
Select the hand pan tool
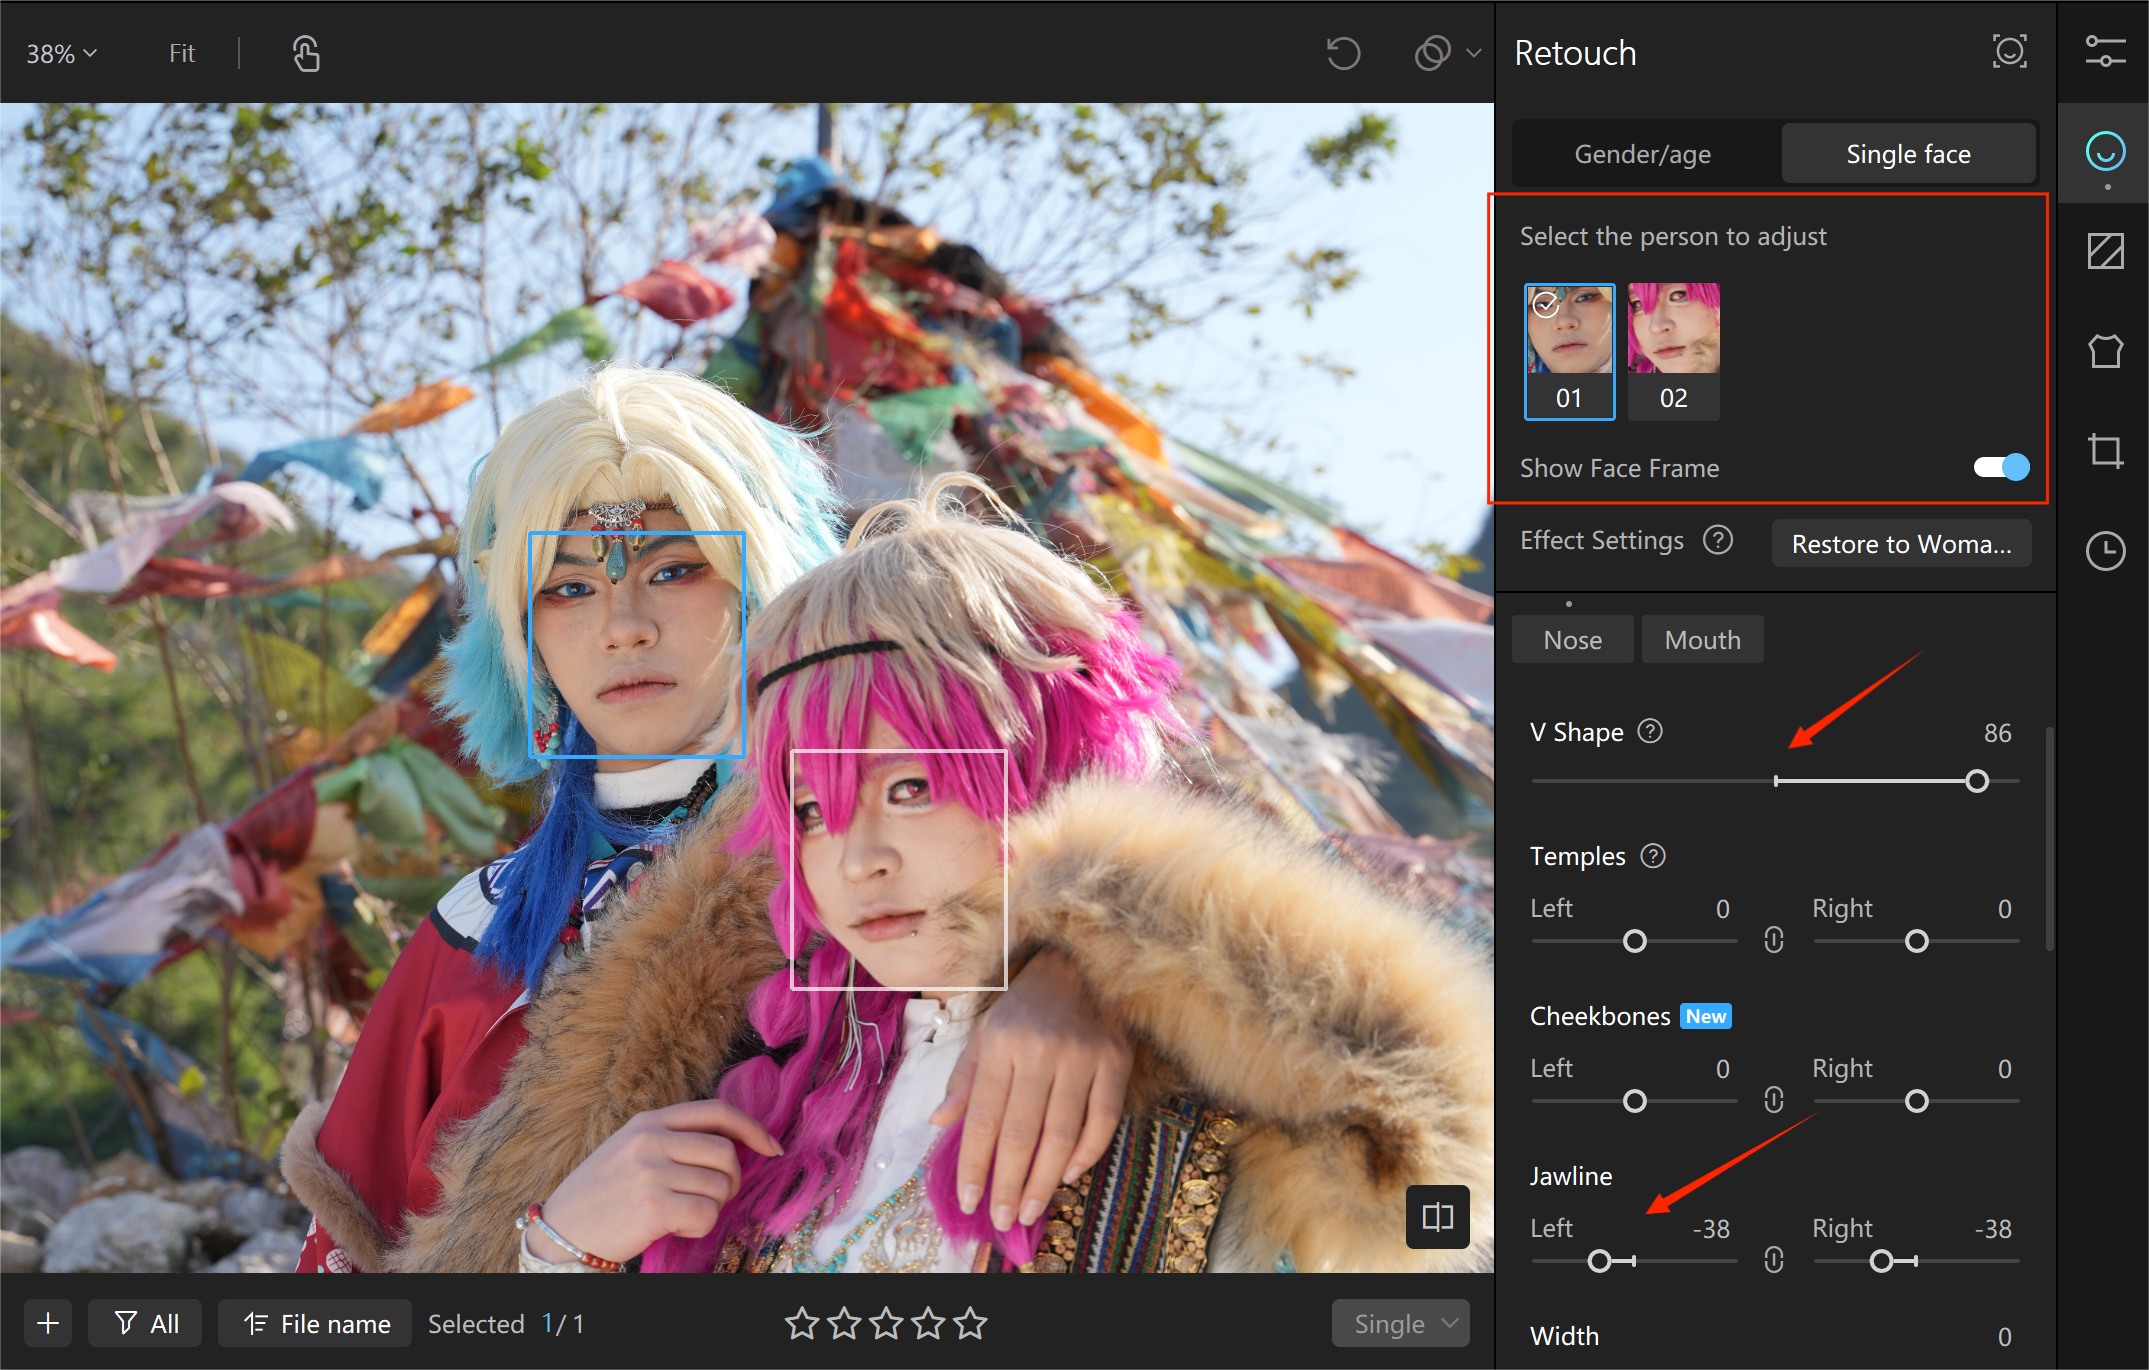(306, 53)
